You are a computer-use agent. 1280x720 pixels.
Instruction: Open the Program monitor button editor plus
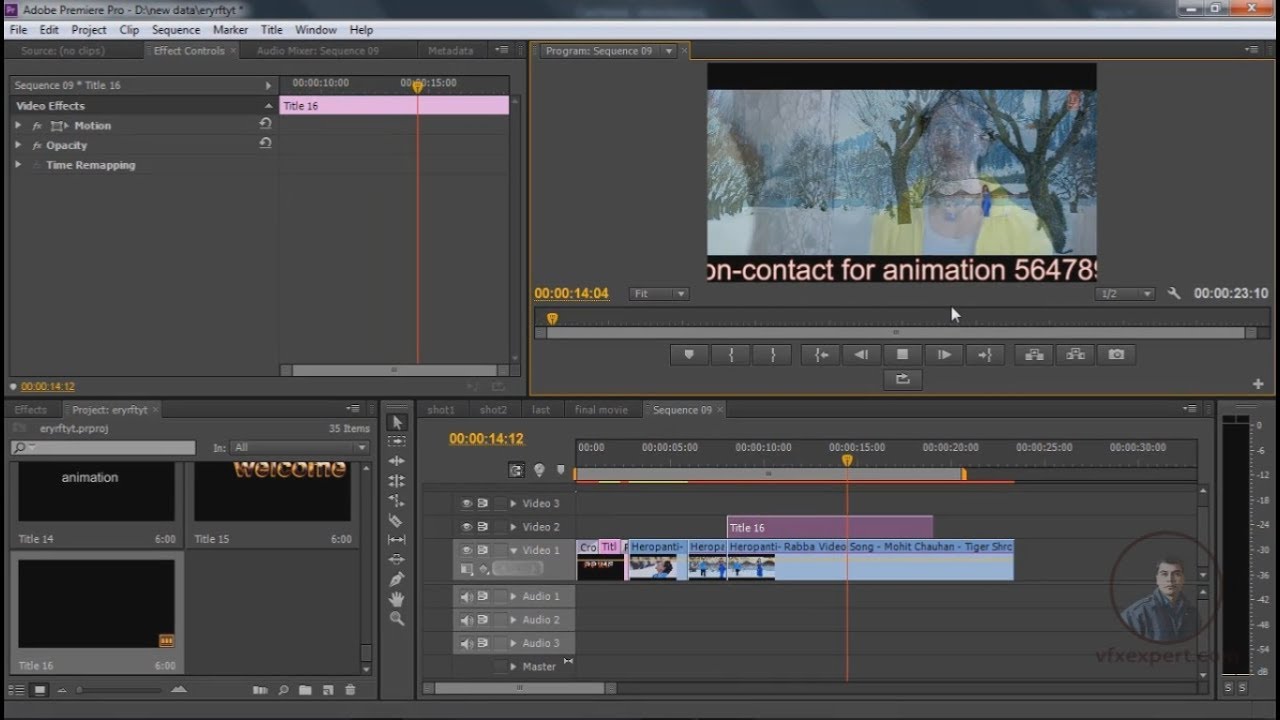tap(1258, 384)
